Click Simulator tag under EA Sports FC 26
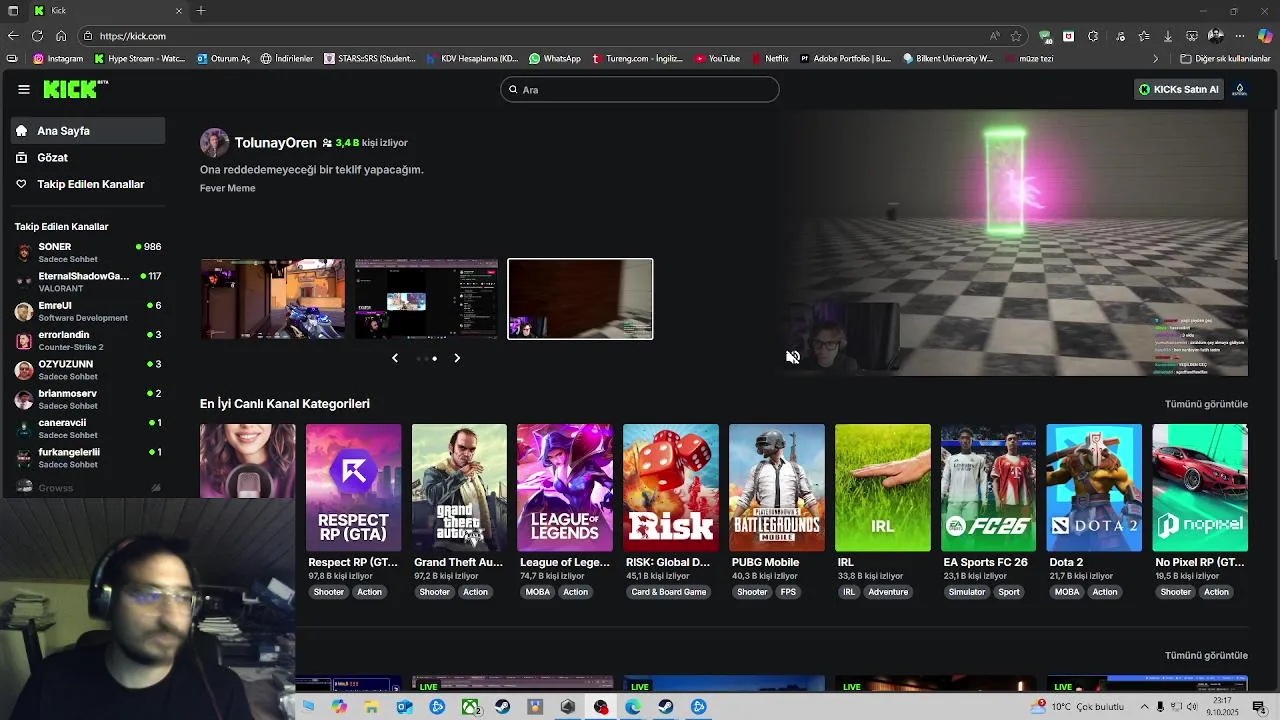Viewport: 1280px width, 720px height. tap(967, 592)
